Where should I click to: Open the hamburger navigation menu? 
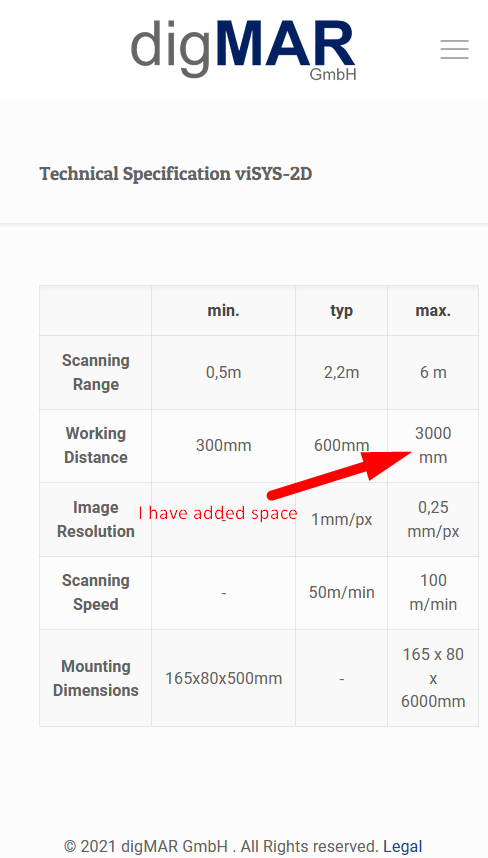[x=455, y=49]
